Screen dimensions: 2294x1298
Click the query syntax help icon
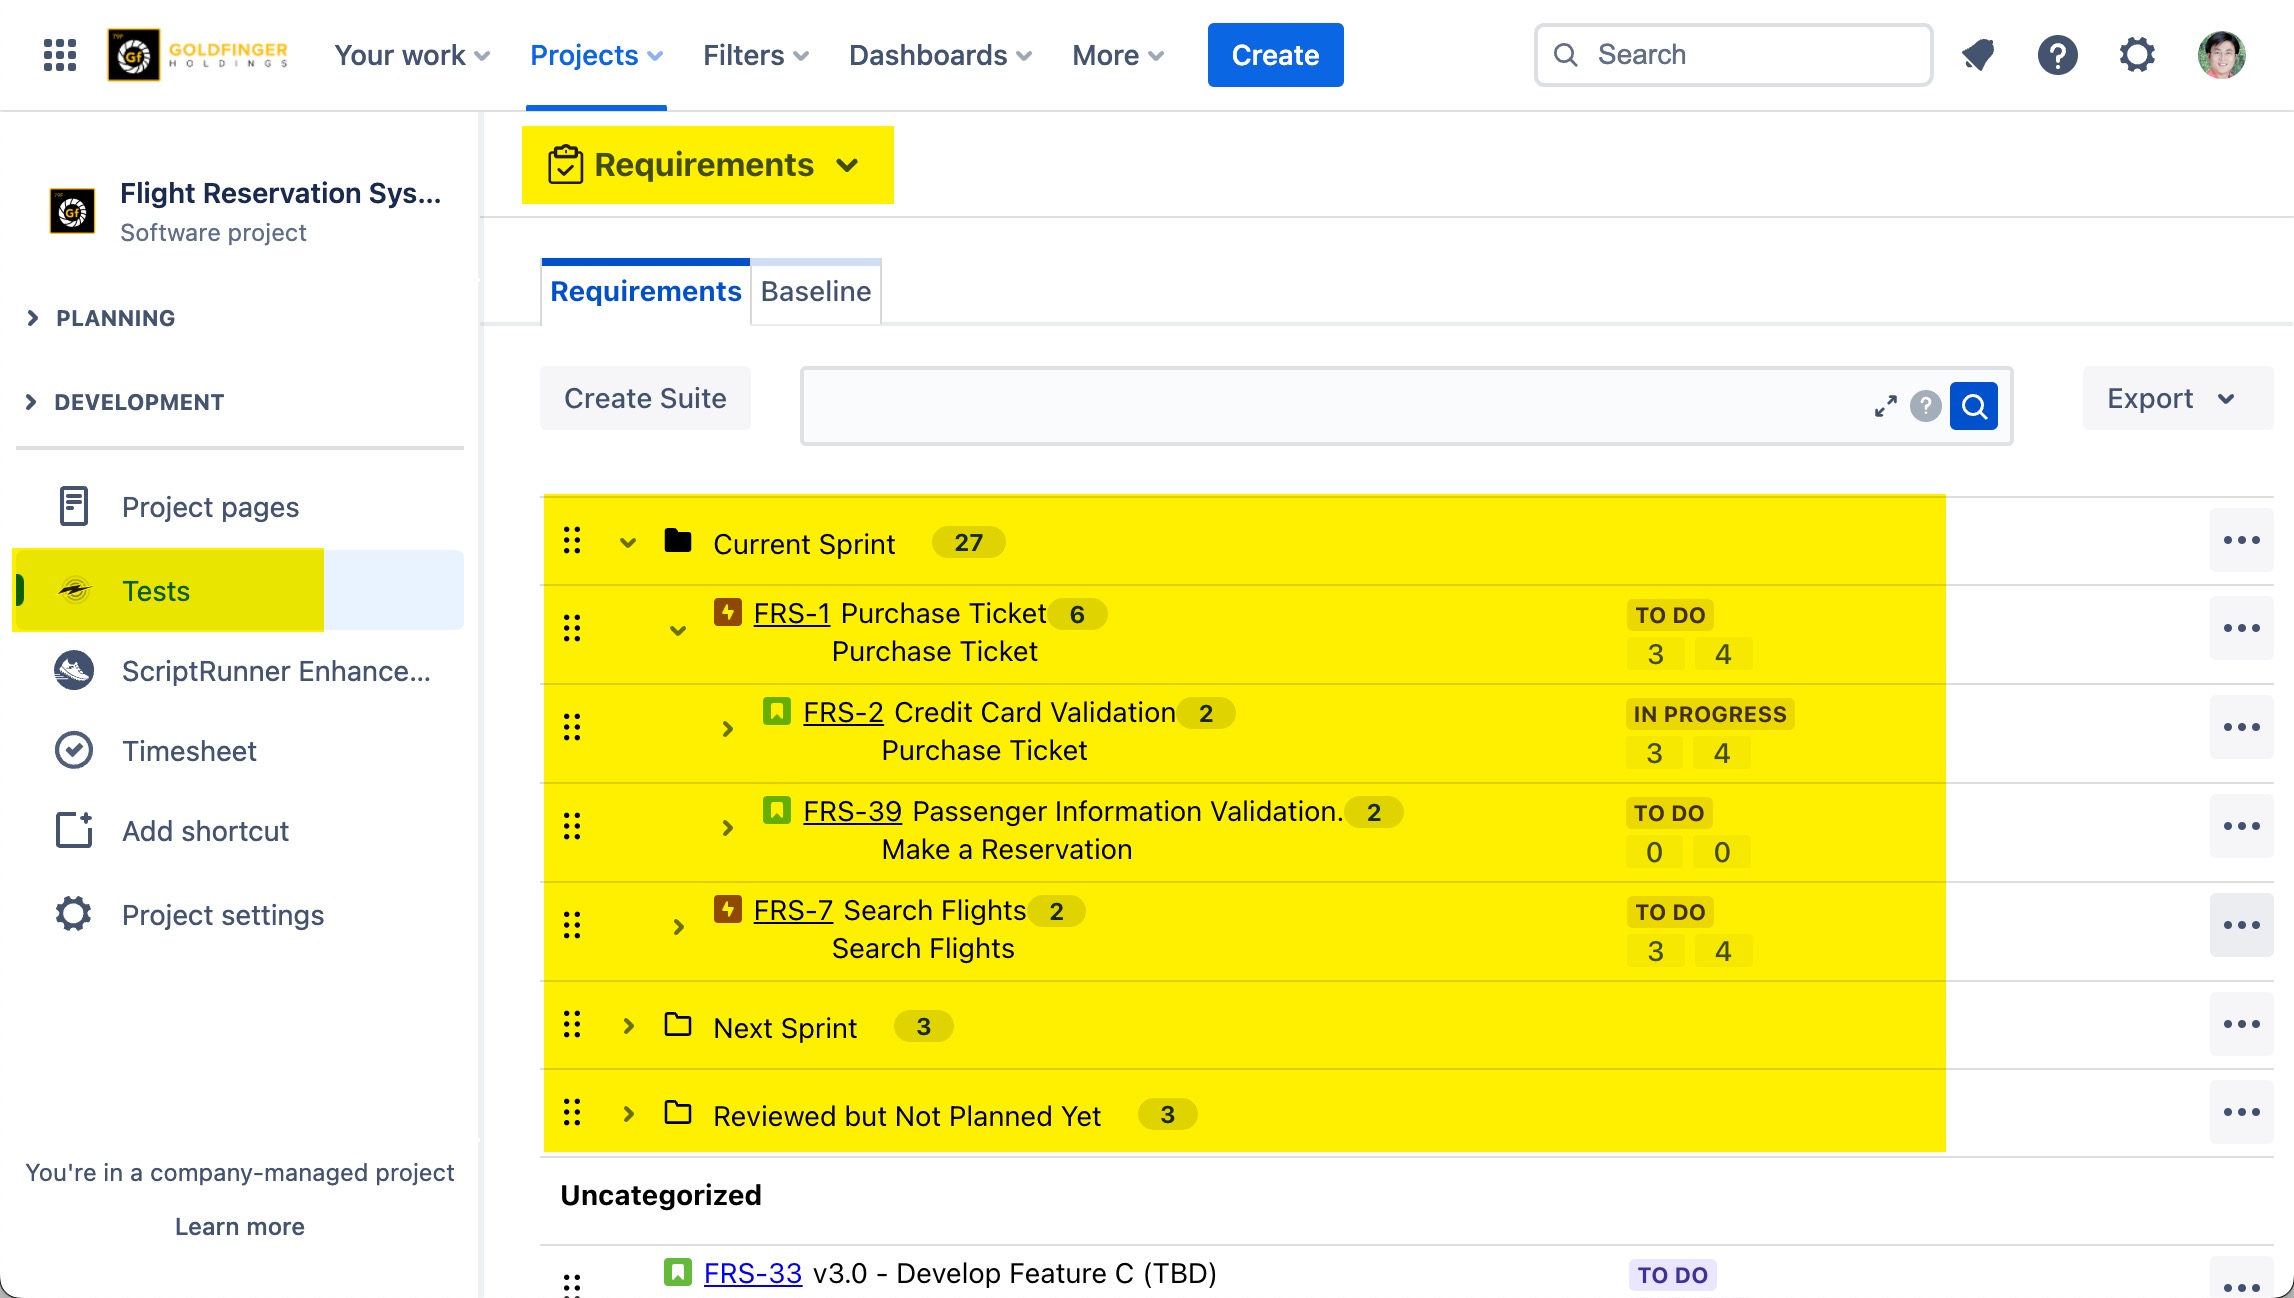(1925, 406)
